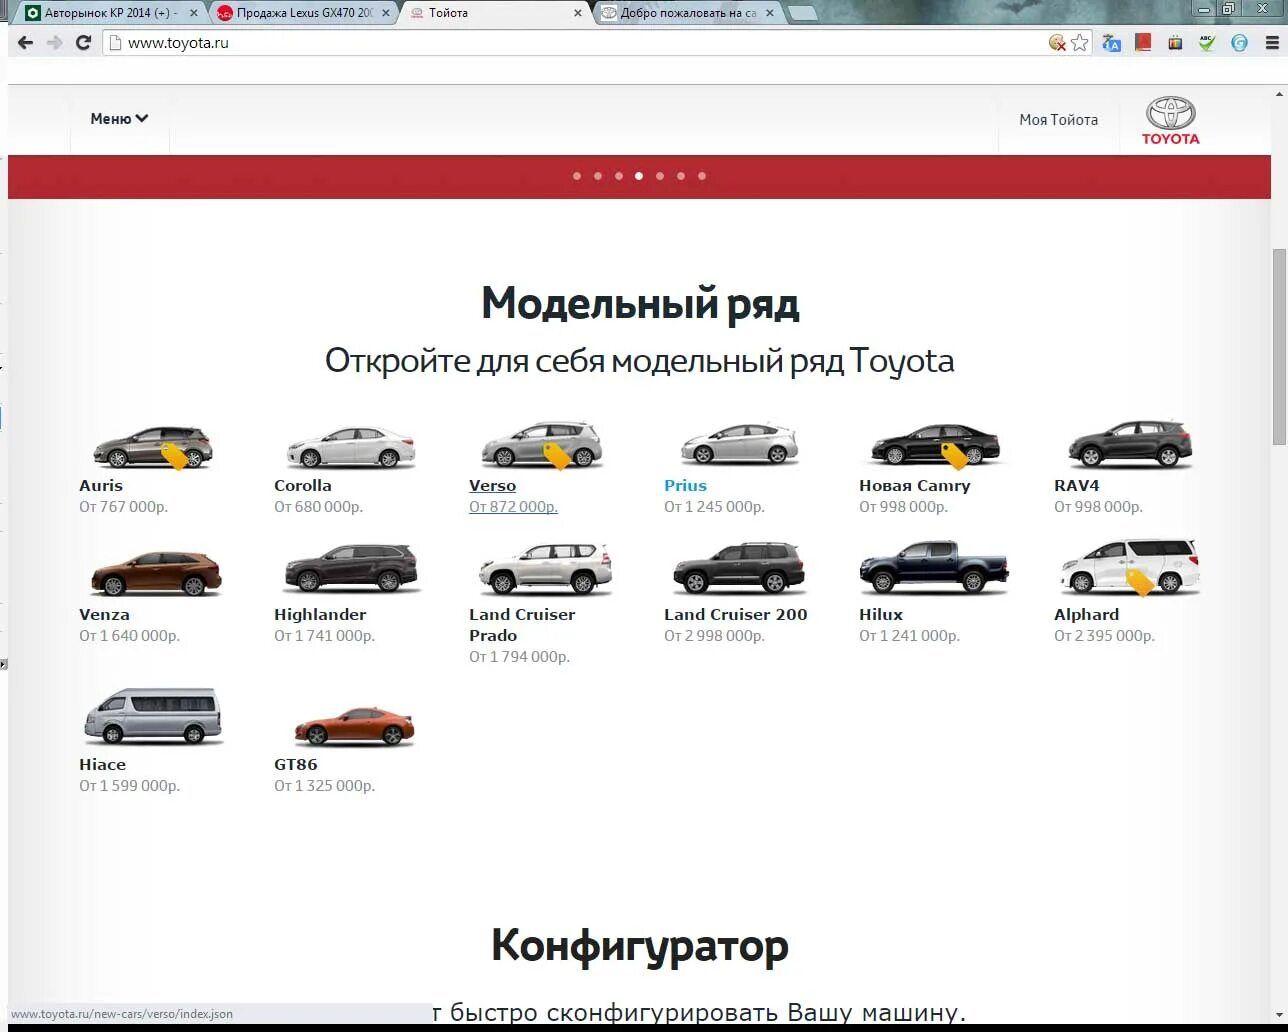
Task: Open the GT86 sports car image
Action: [x=353, y=726]
